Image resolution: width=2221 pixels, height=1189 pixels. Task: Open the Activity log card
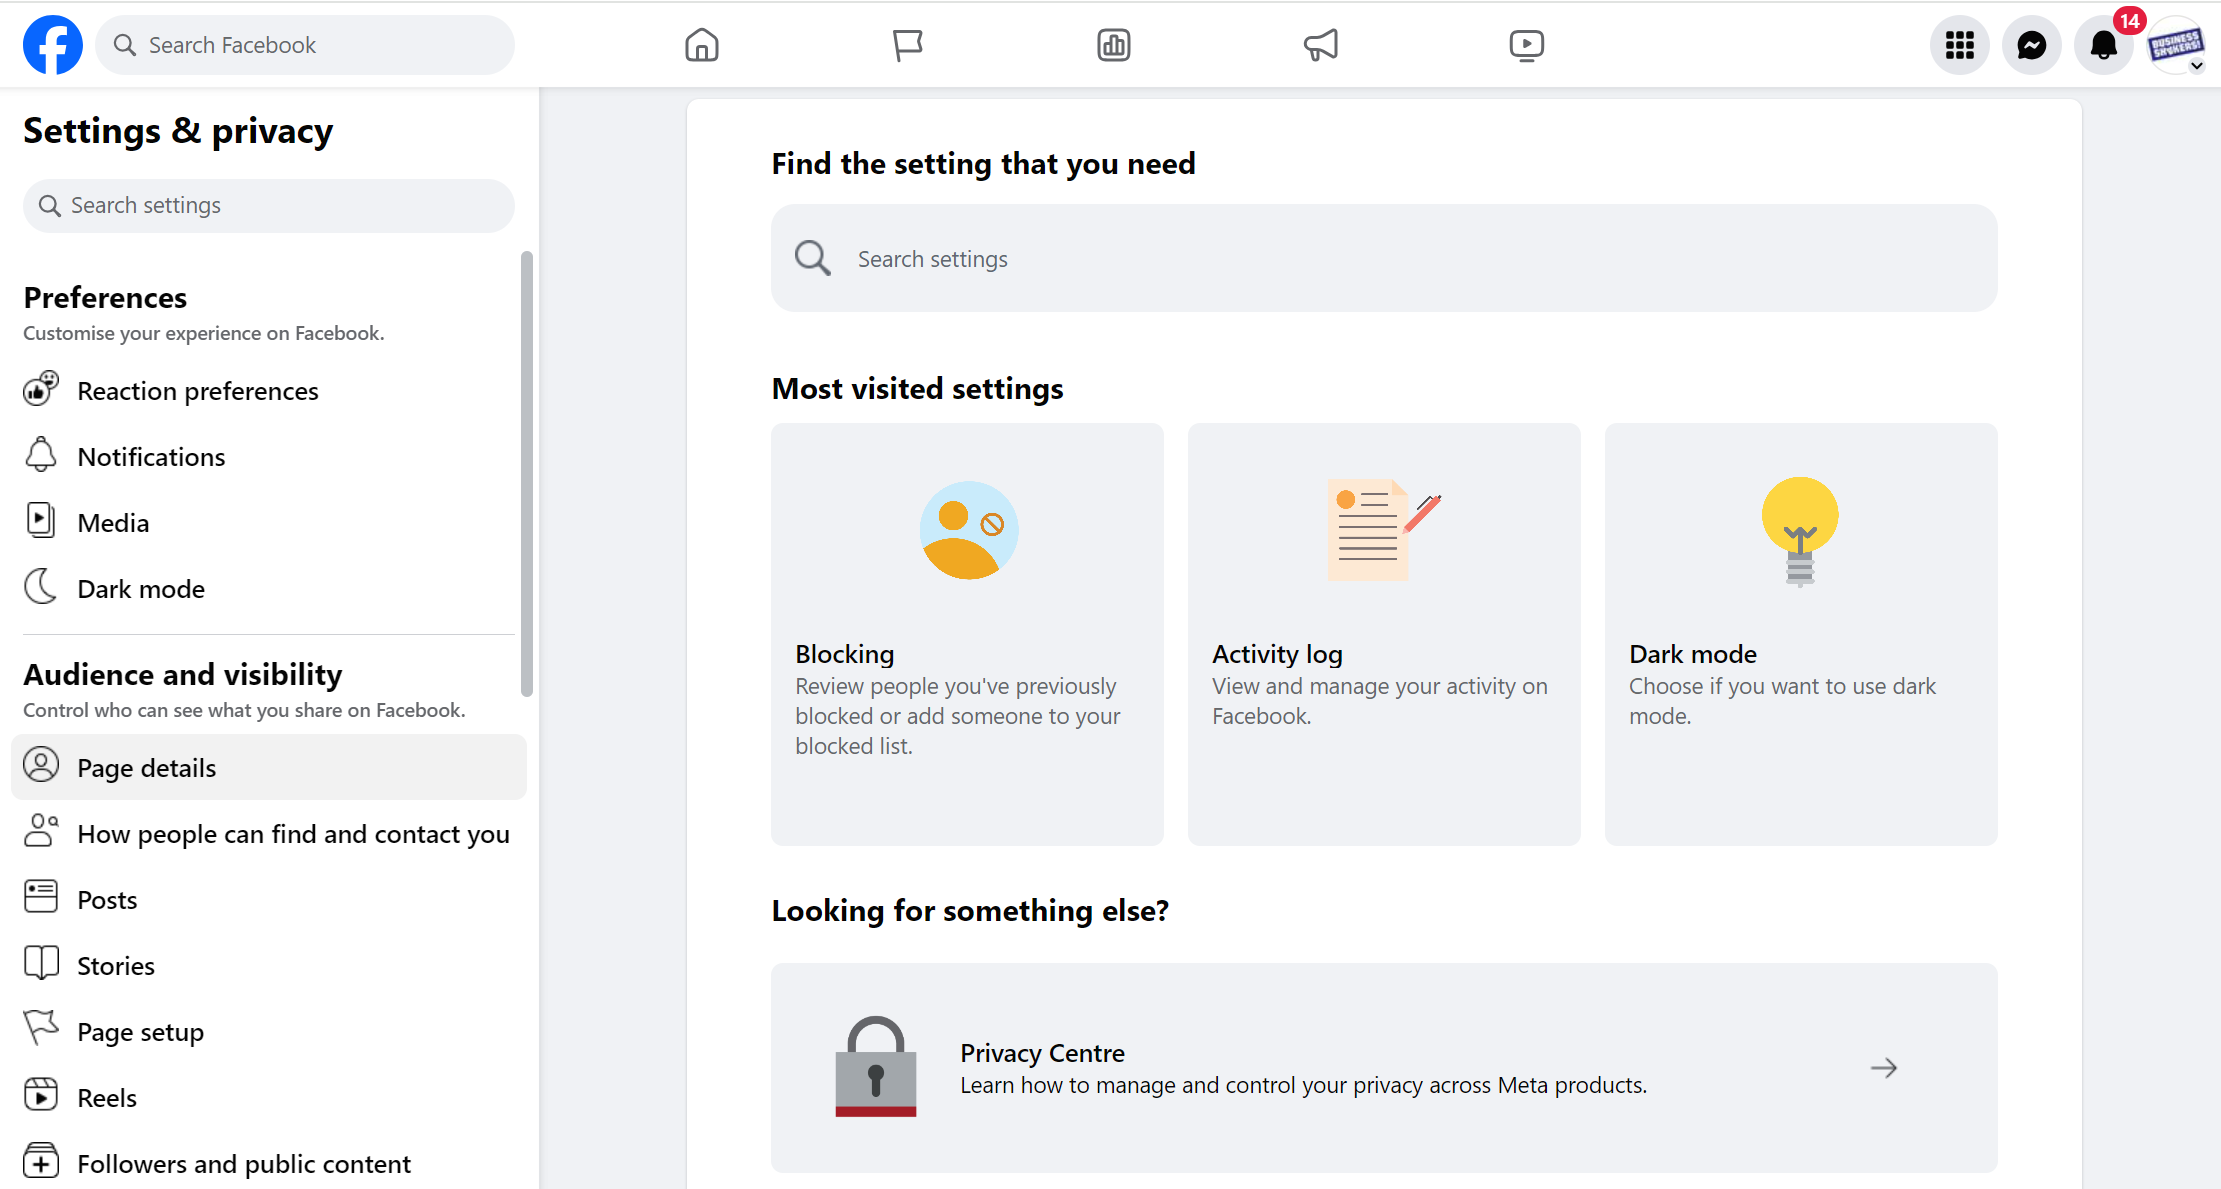(x=1384, y=634)
